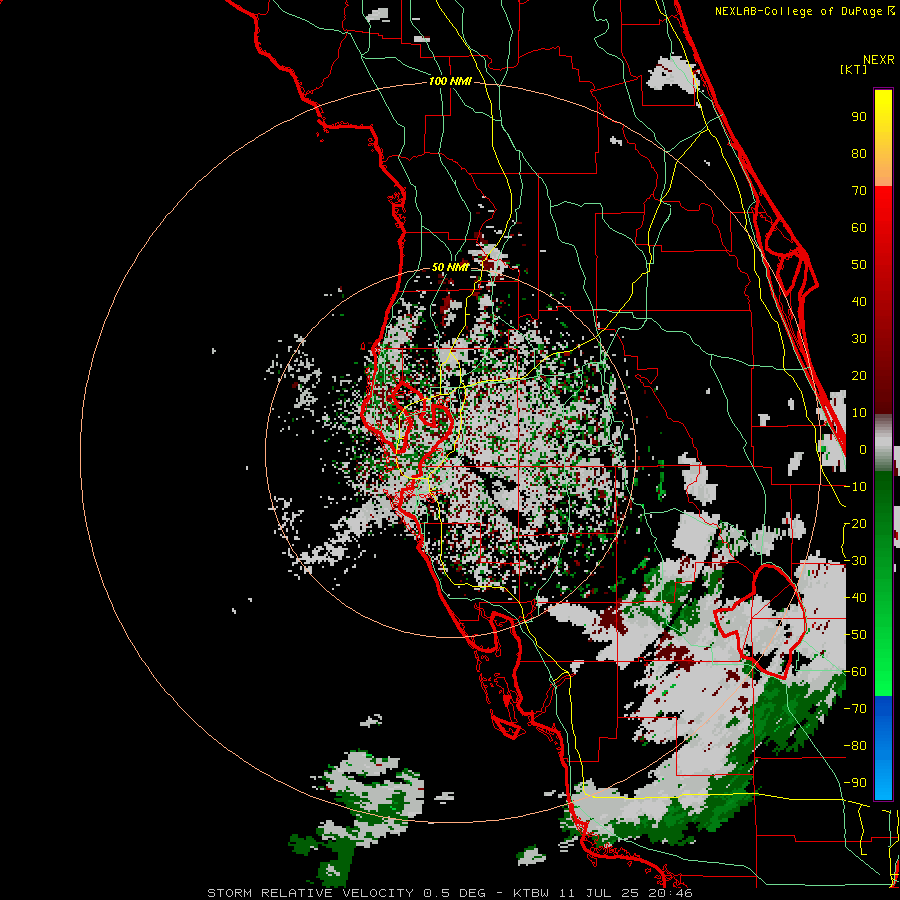Click the 20 value on the velocity scale
Image resolution: width=900 pixels, height=900 pixels.
pos(859,376)
